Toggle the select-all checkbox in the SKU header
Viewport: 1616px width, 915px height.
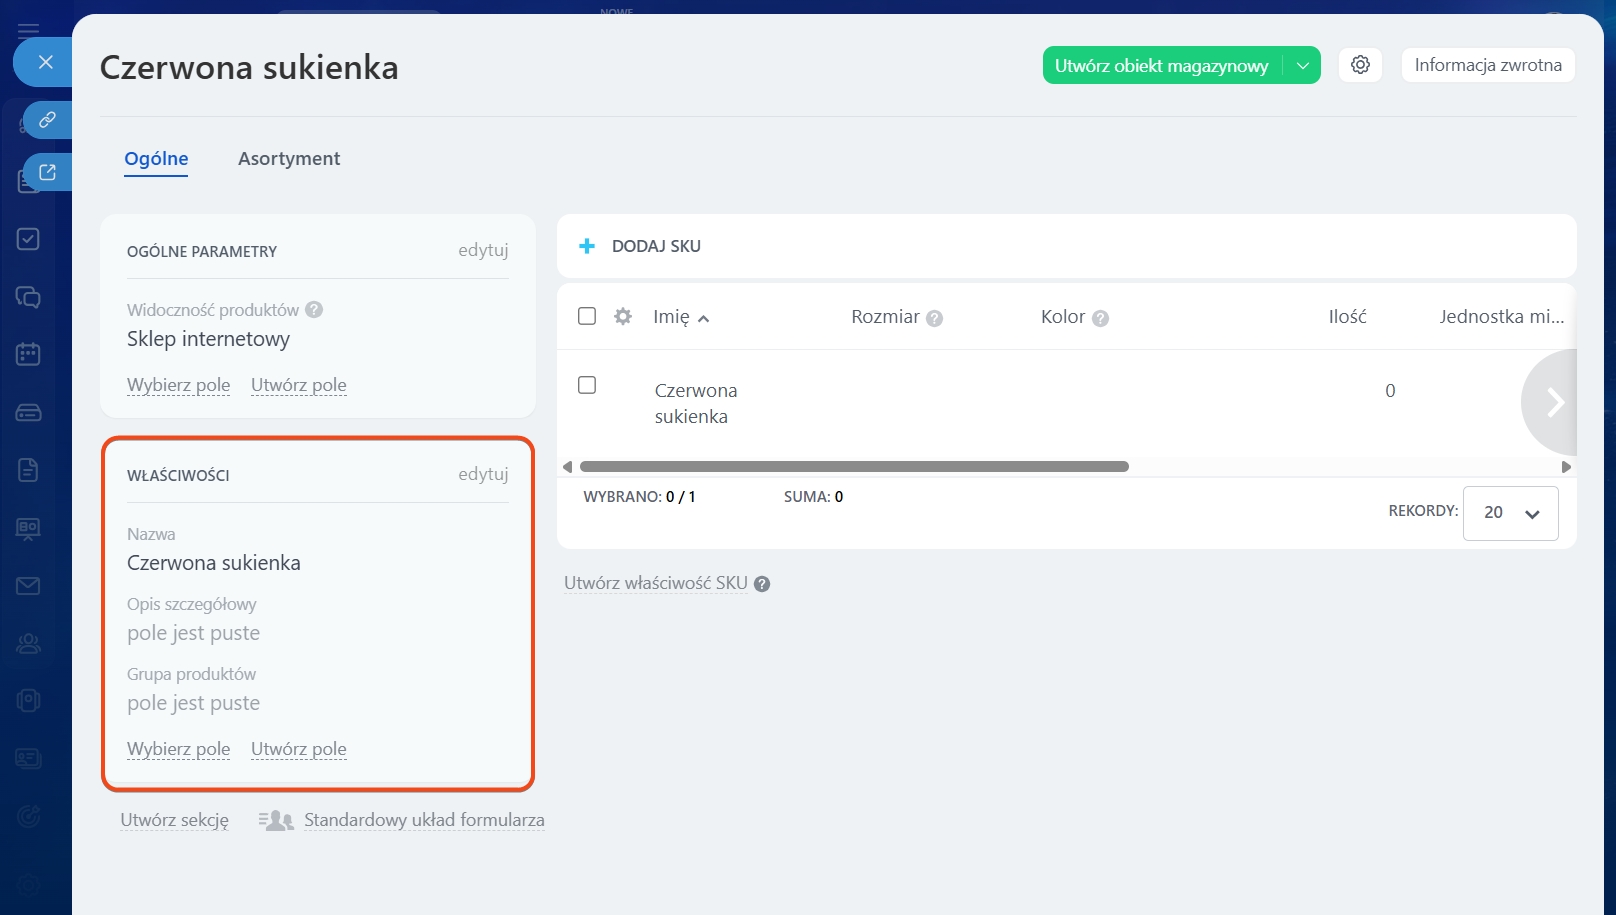pos(587,316)
